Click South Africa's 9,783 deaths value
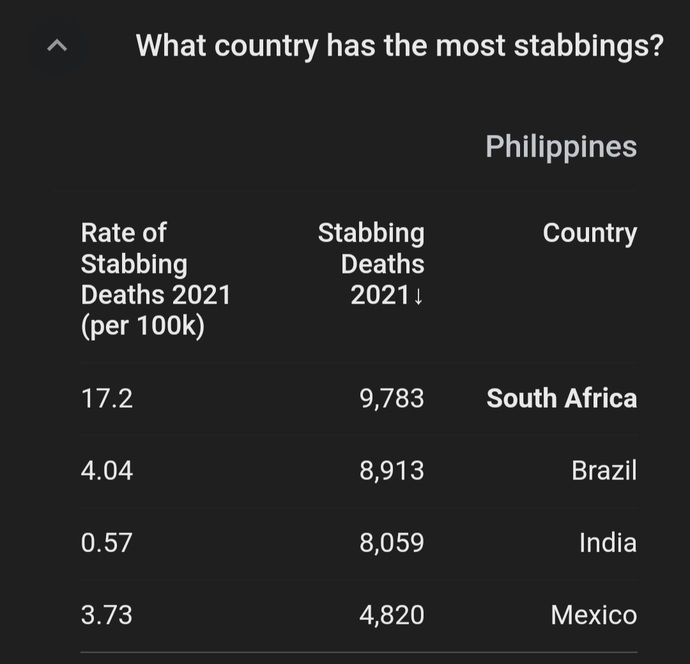The image size is (690, 664). point(392,399)
